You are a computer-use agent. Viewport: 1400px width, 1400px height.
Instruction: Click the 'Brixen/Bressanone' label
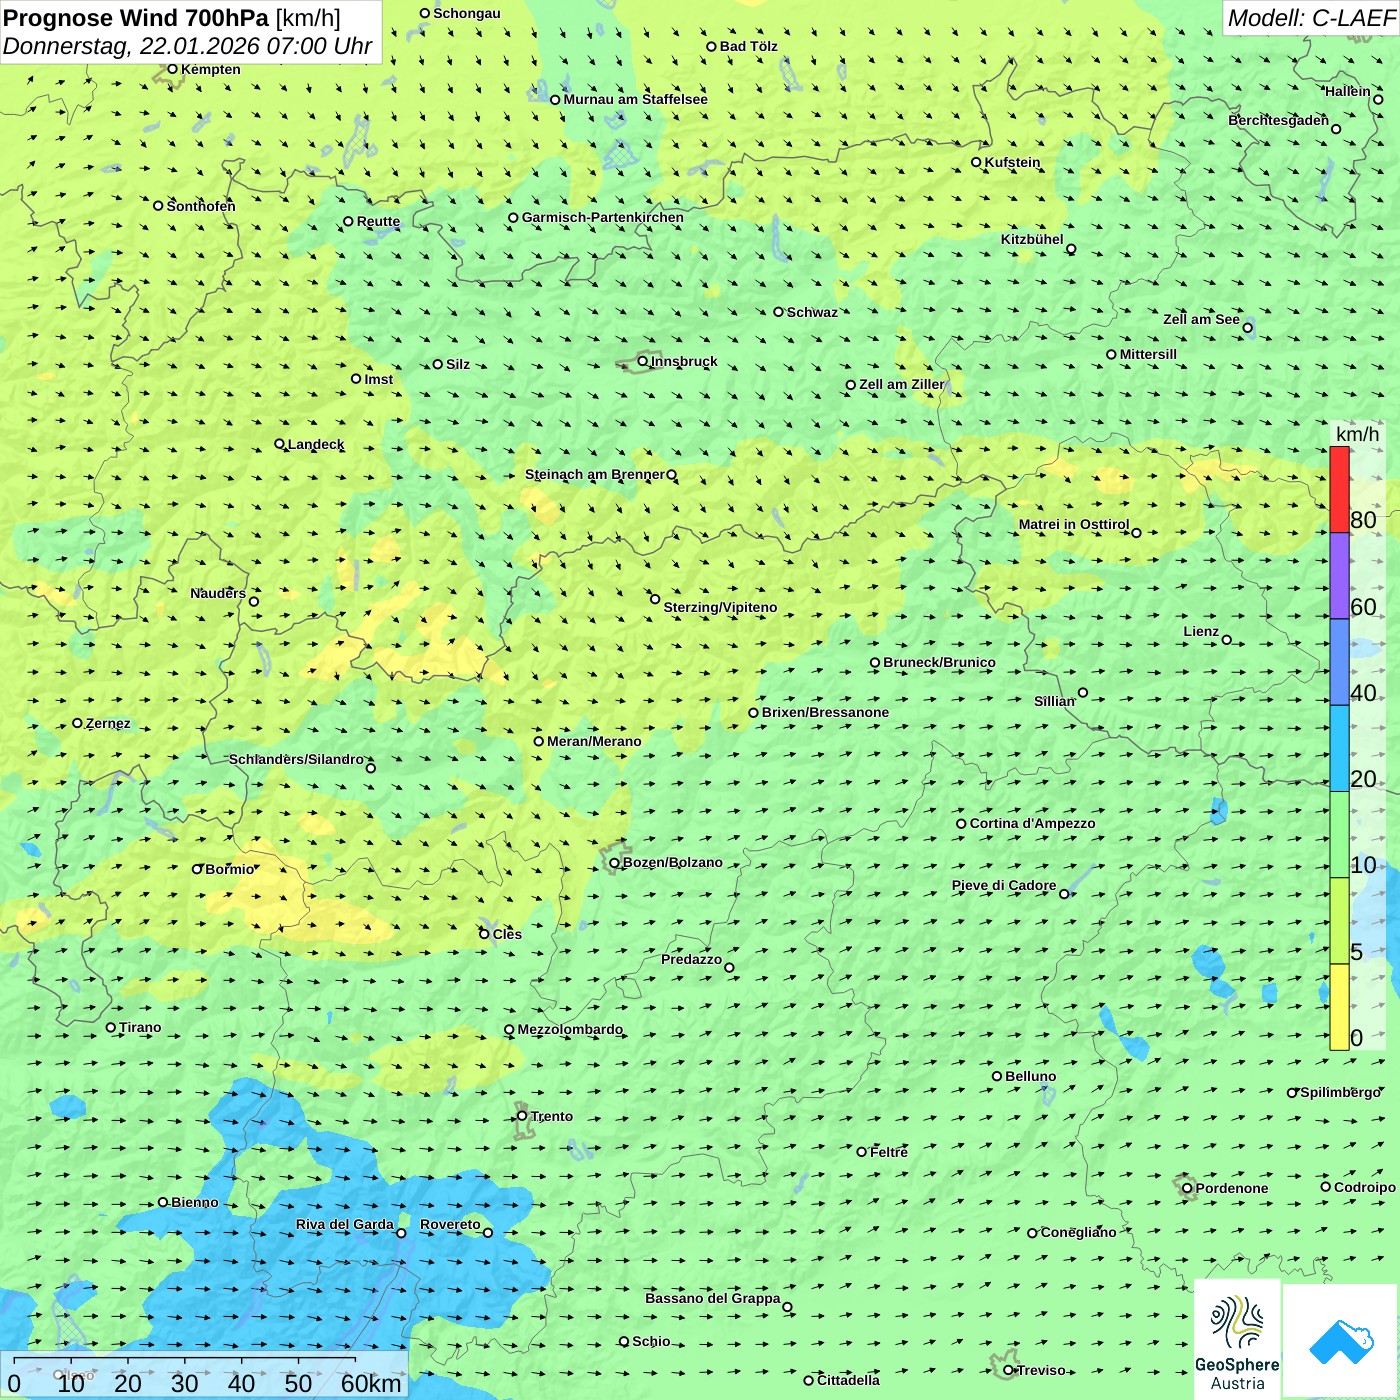[x=825, y=712]
